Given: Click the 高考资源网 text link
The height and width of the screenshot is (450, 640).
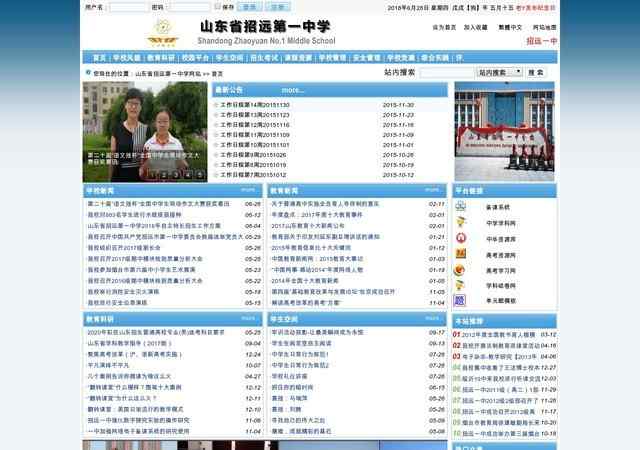Looking at the screenshot, I should [x=501, y=255].
